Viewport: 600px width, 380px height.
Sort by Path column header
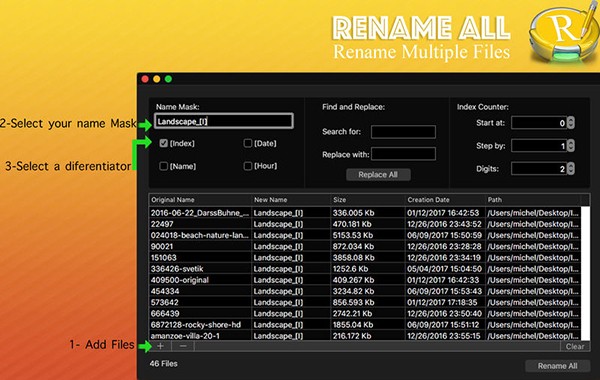click(x=533, y=200)
